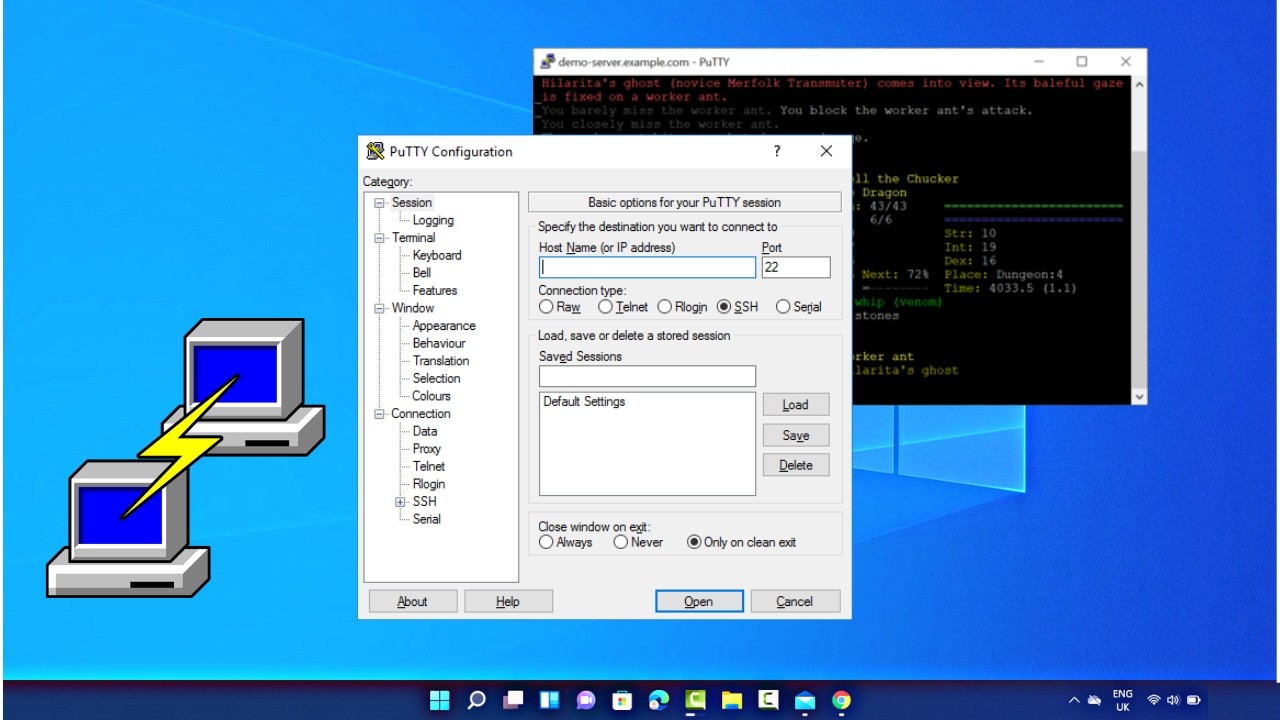Click the question mark help icon in PuTTY Configuration

coord(777,151)
